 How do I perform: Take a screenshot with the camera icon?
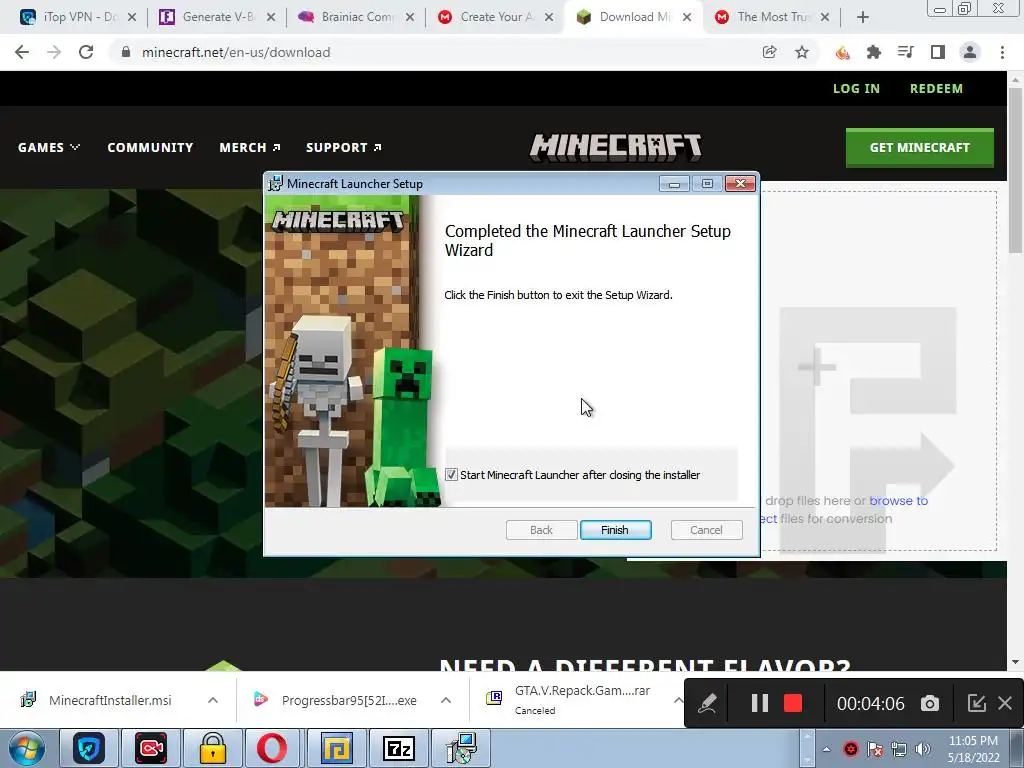click(930, 703)
